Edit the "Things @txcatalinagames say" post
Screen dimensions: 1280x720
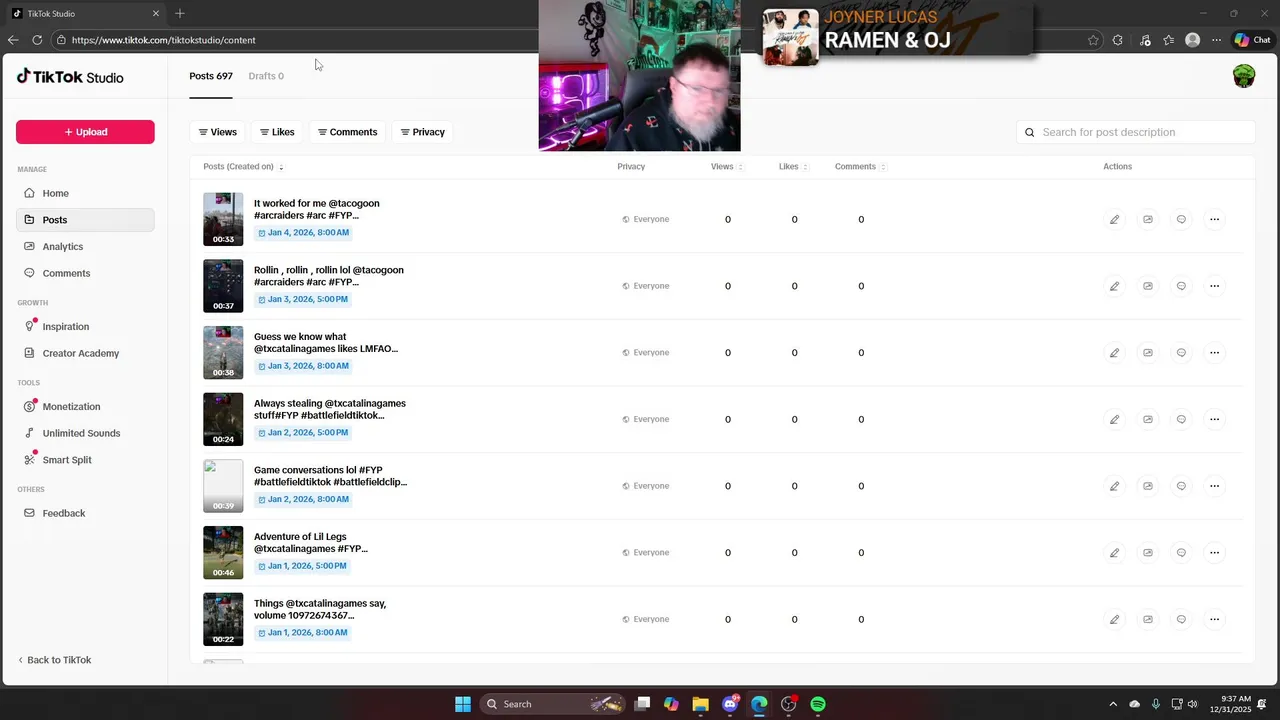[x=1114, y=619]
